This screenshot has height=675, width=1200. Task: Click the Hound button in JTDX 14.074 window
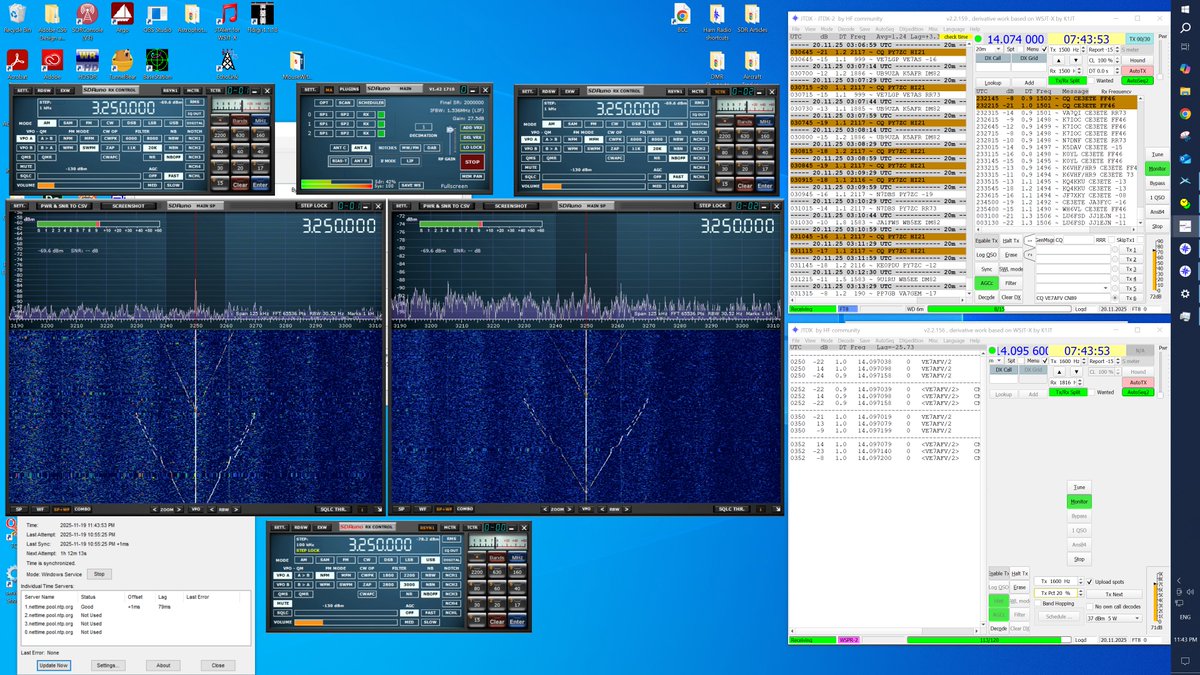(1137, 60)
